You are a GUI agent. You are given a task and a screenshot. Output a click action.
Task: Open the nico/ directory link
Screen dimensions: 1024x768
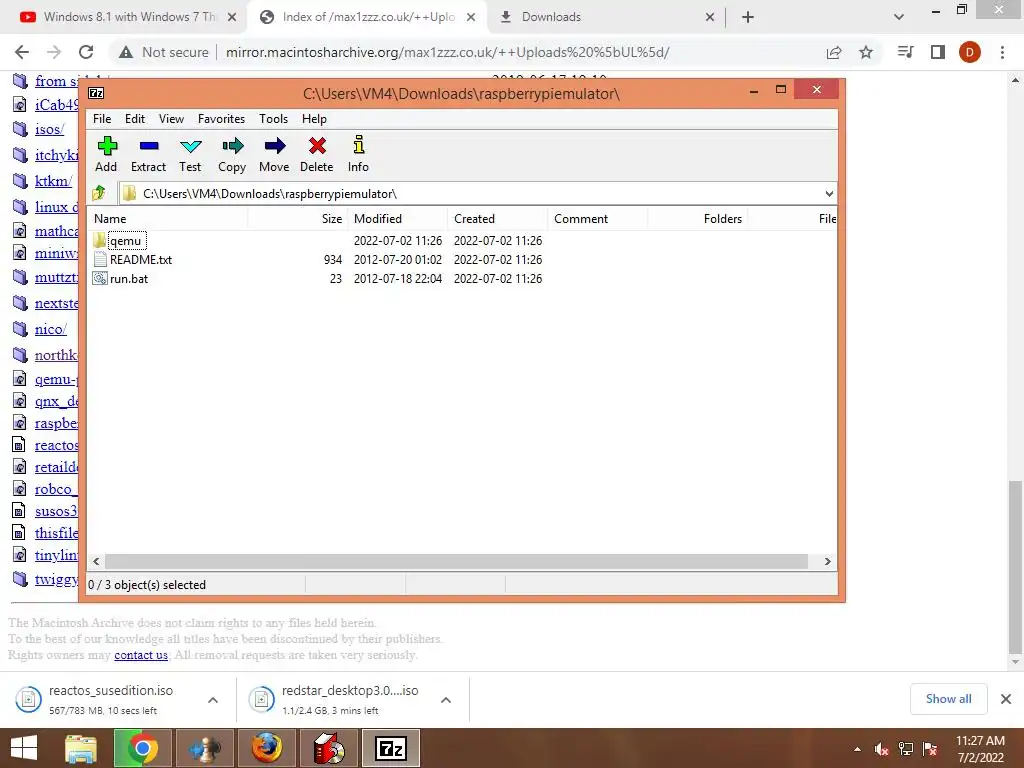pos(51,329)
